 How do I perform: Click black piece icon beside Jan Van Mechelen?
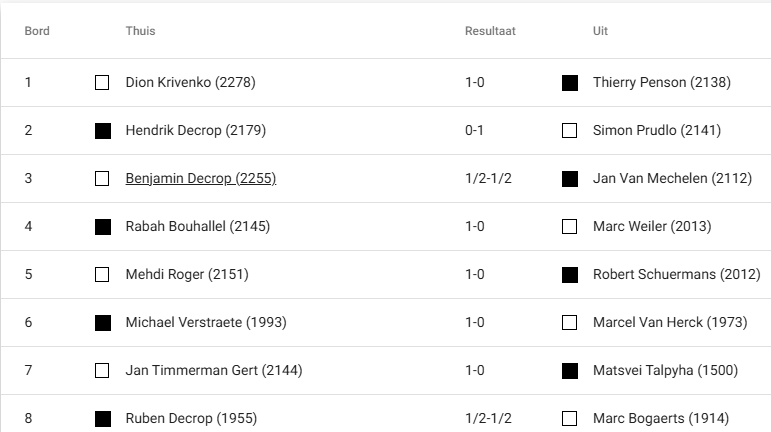pyautogui.click(x=570, y=179)
